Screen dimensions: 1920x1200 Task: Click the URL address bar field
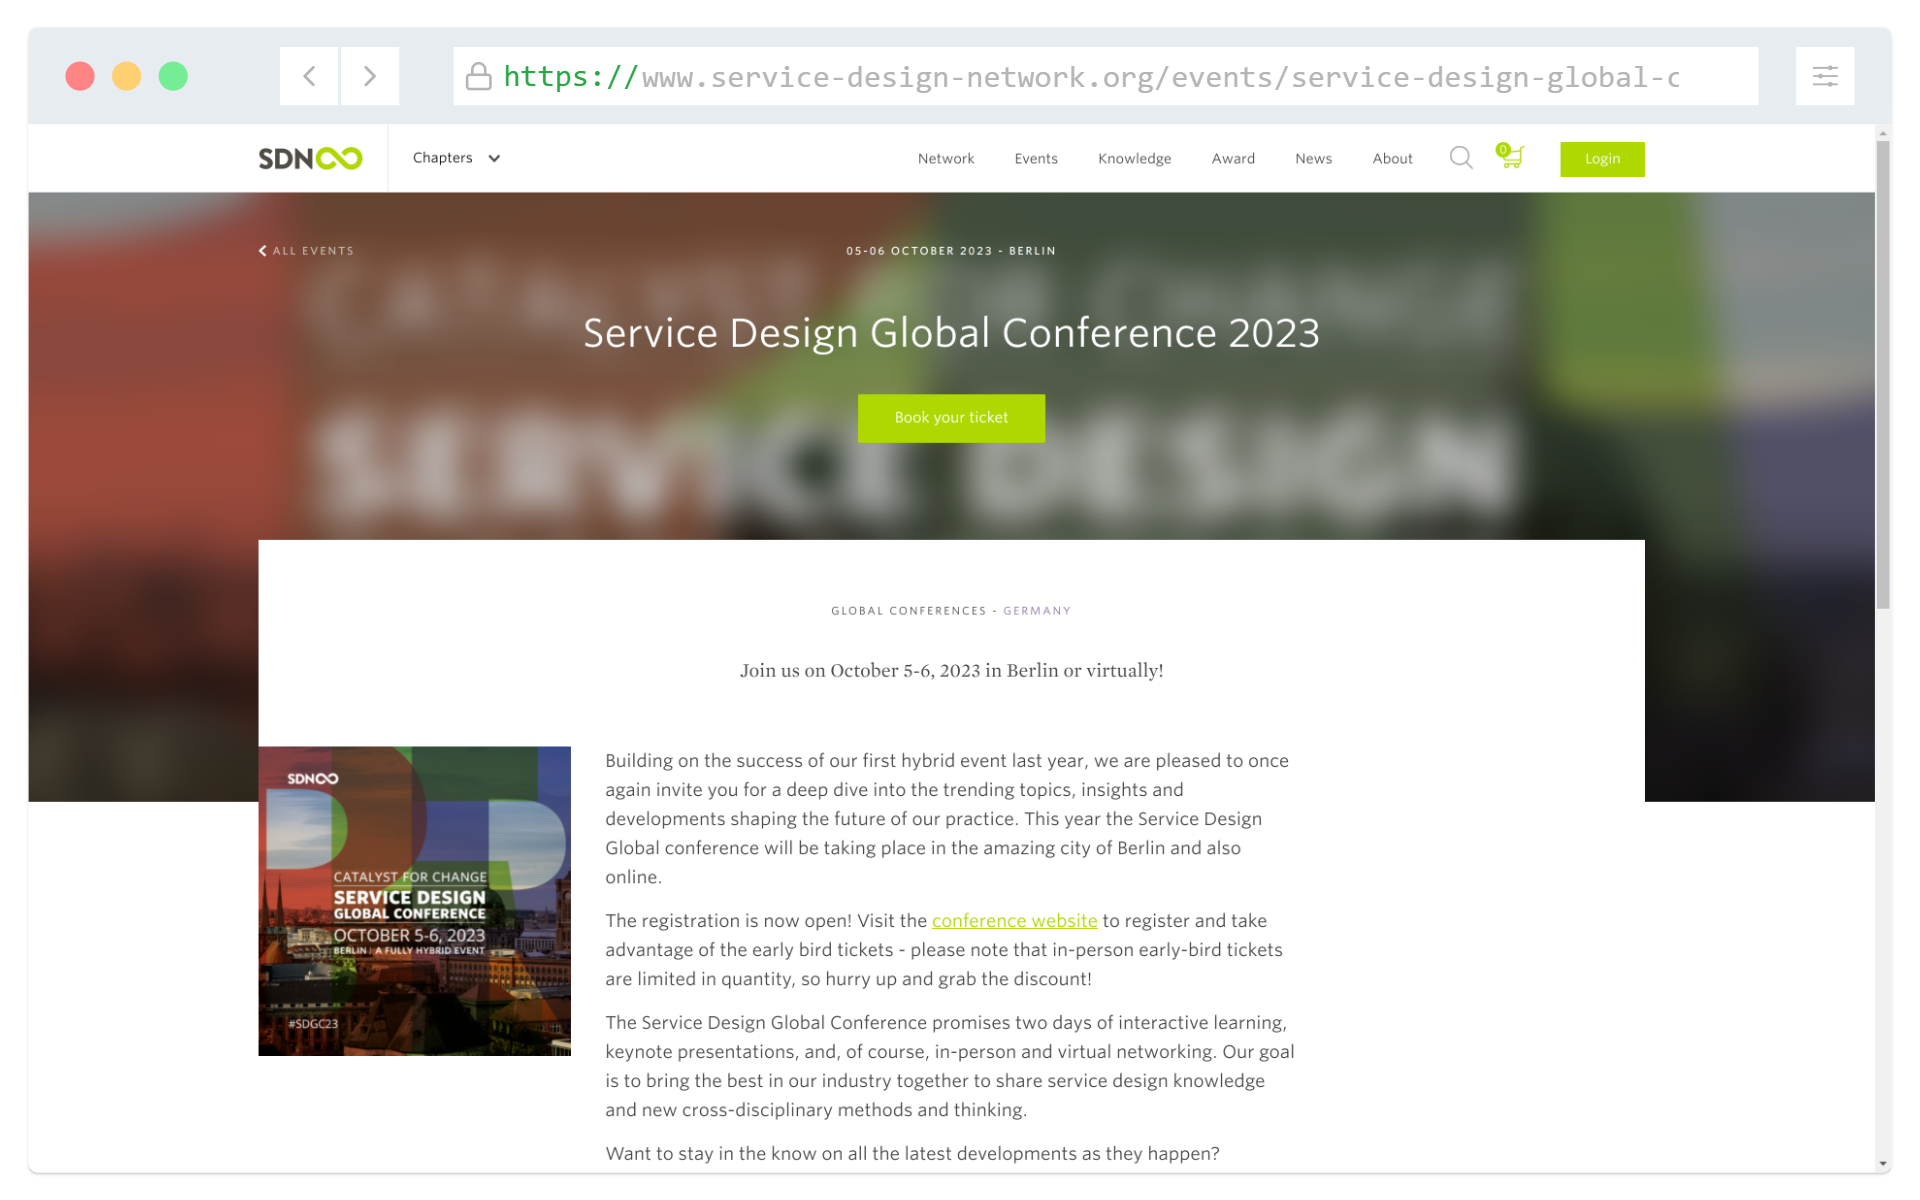(x=1105, y=76)
